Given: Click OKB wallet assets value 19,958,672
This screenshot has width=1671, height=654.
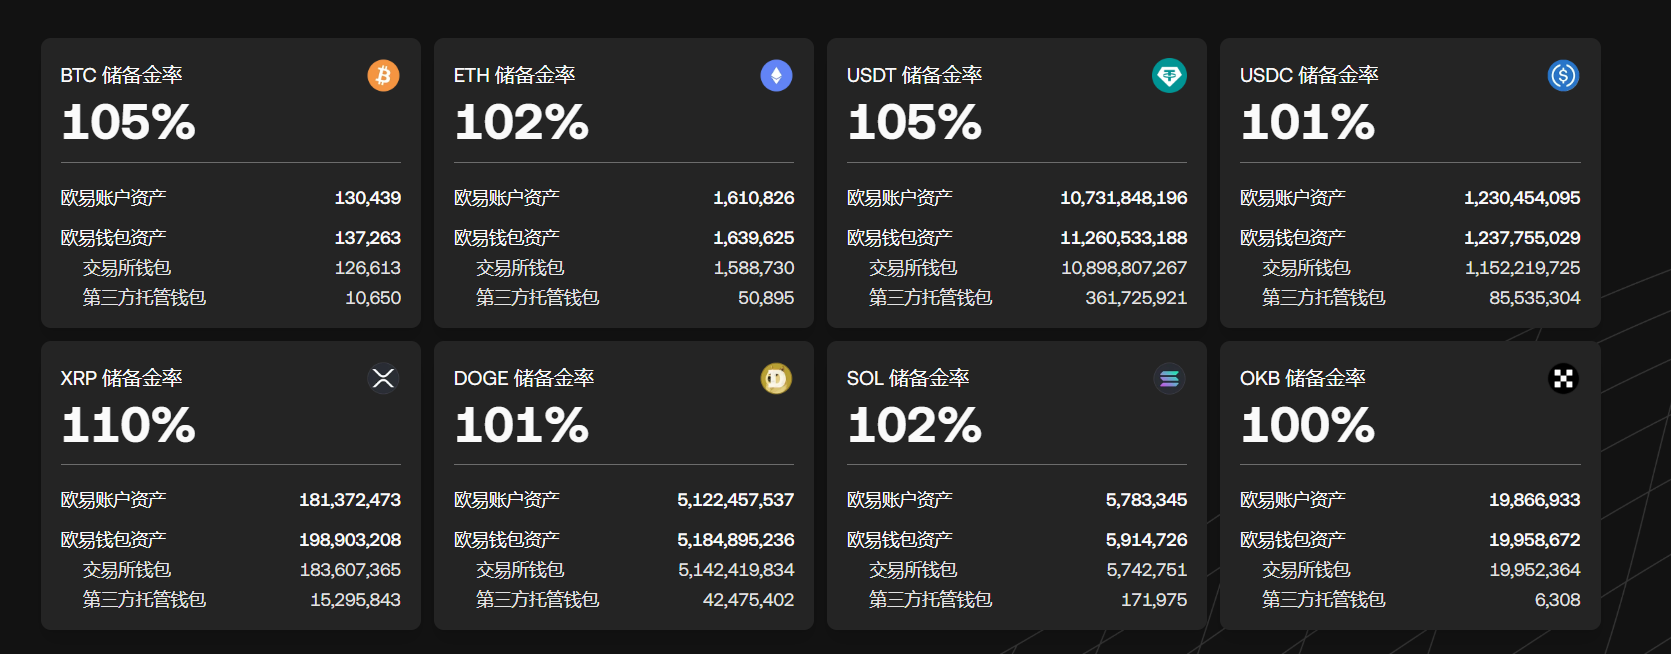Looking at the screenshot, I should (x=1534, y=540).
